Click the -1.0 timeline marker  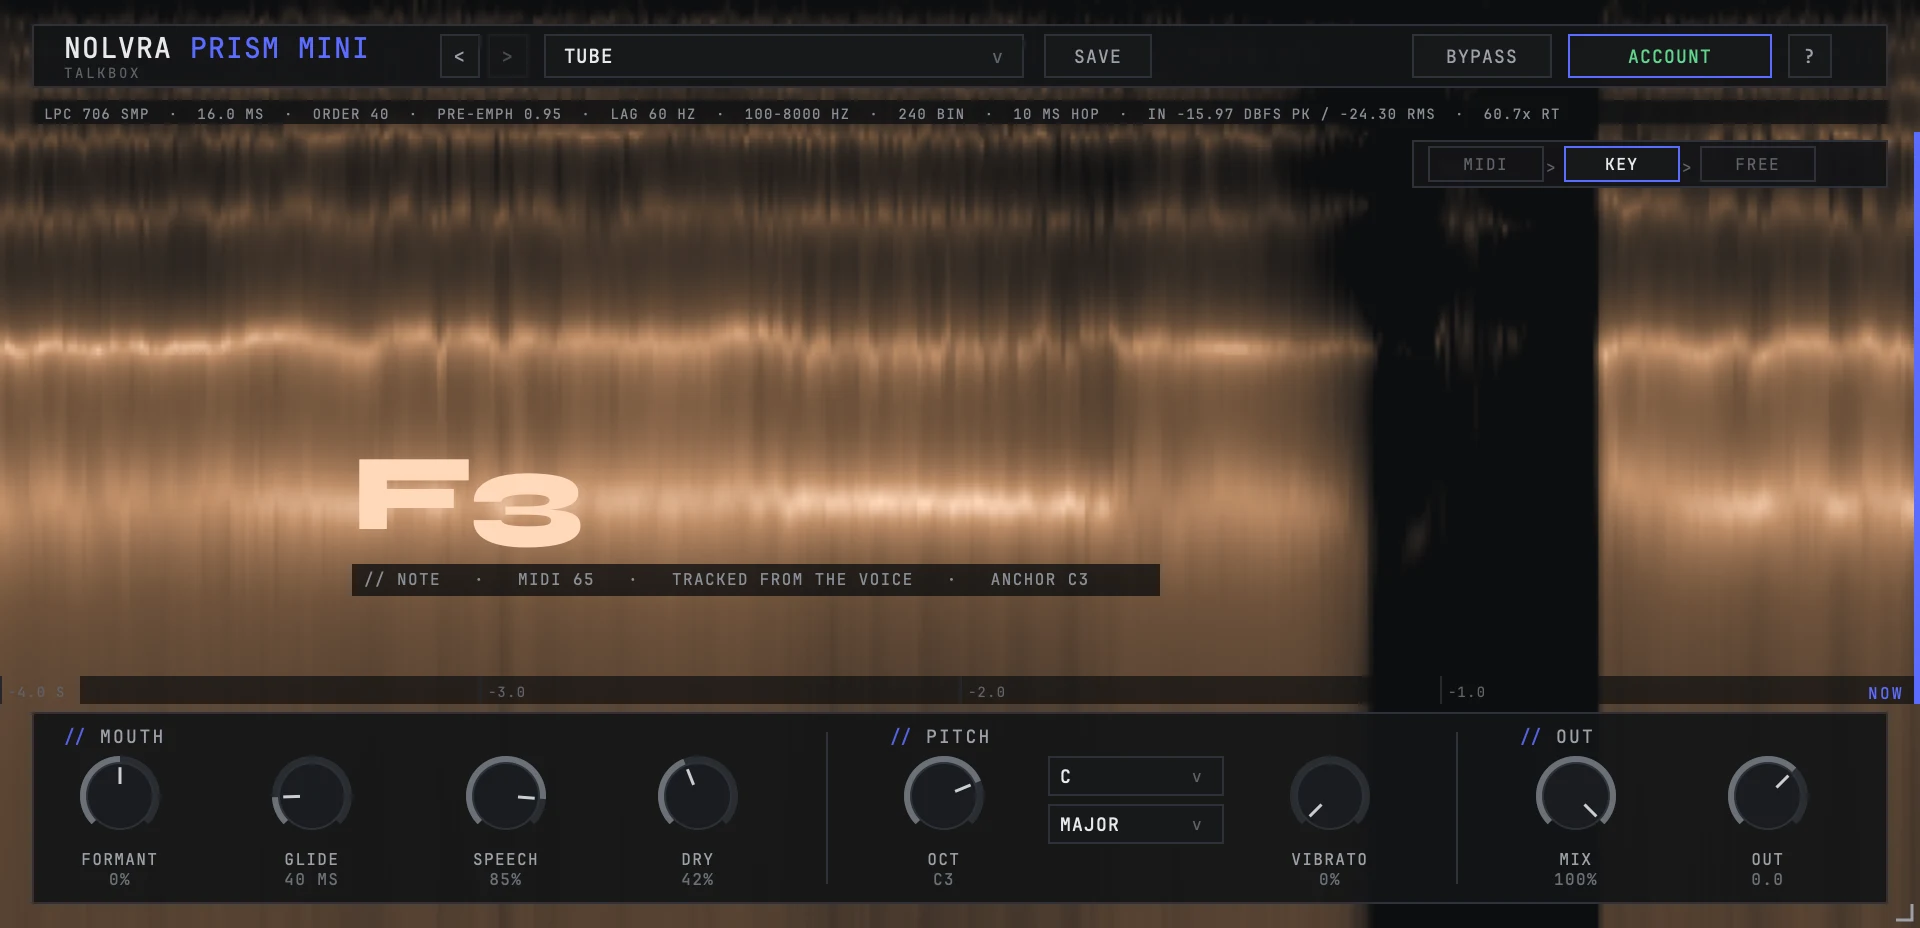(1467, 692)
